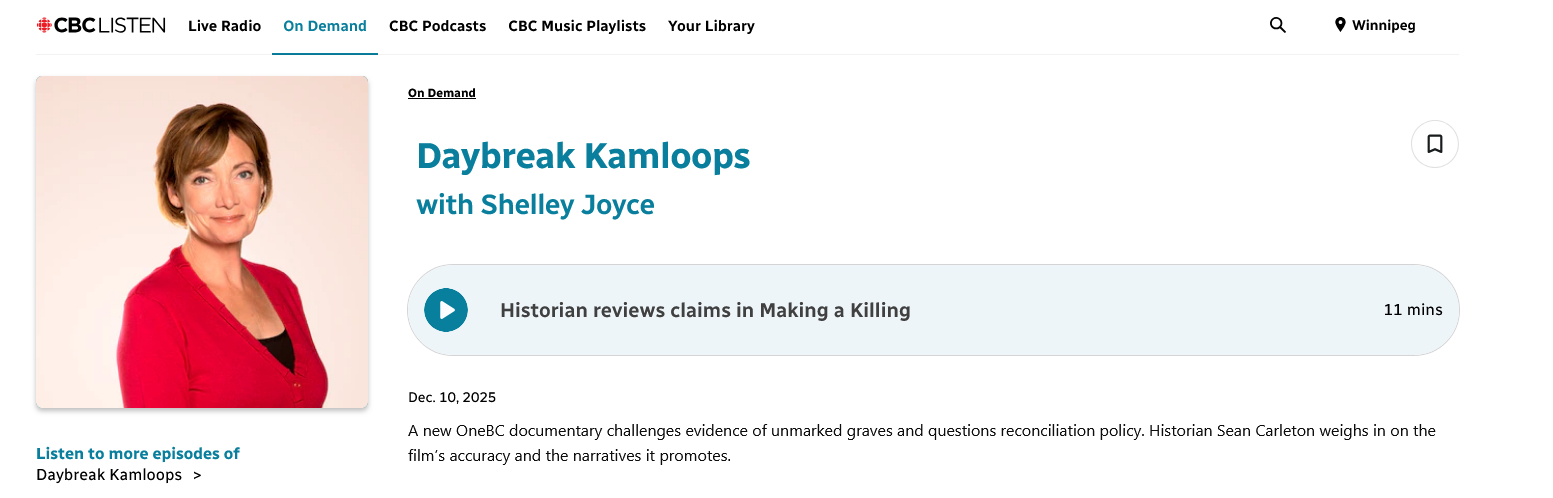Go to CBC Podcasts

point(437,26)
